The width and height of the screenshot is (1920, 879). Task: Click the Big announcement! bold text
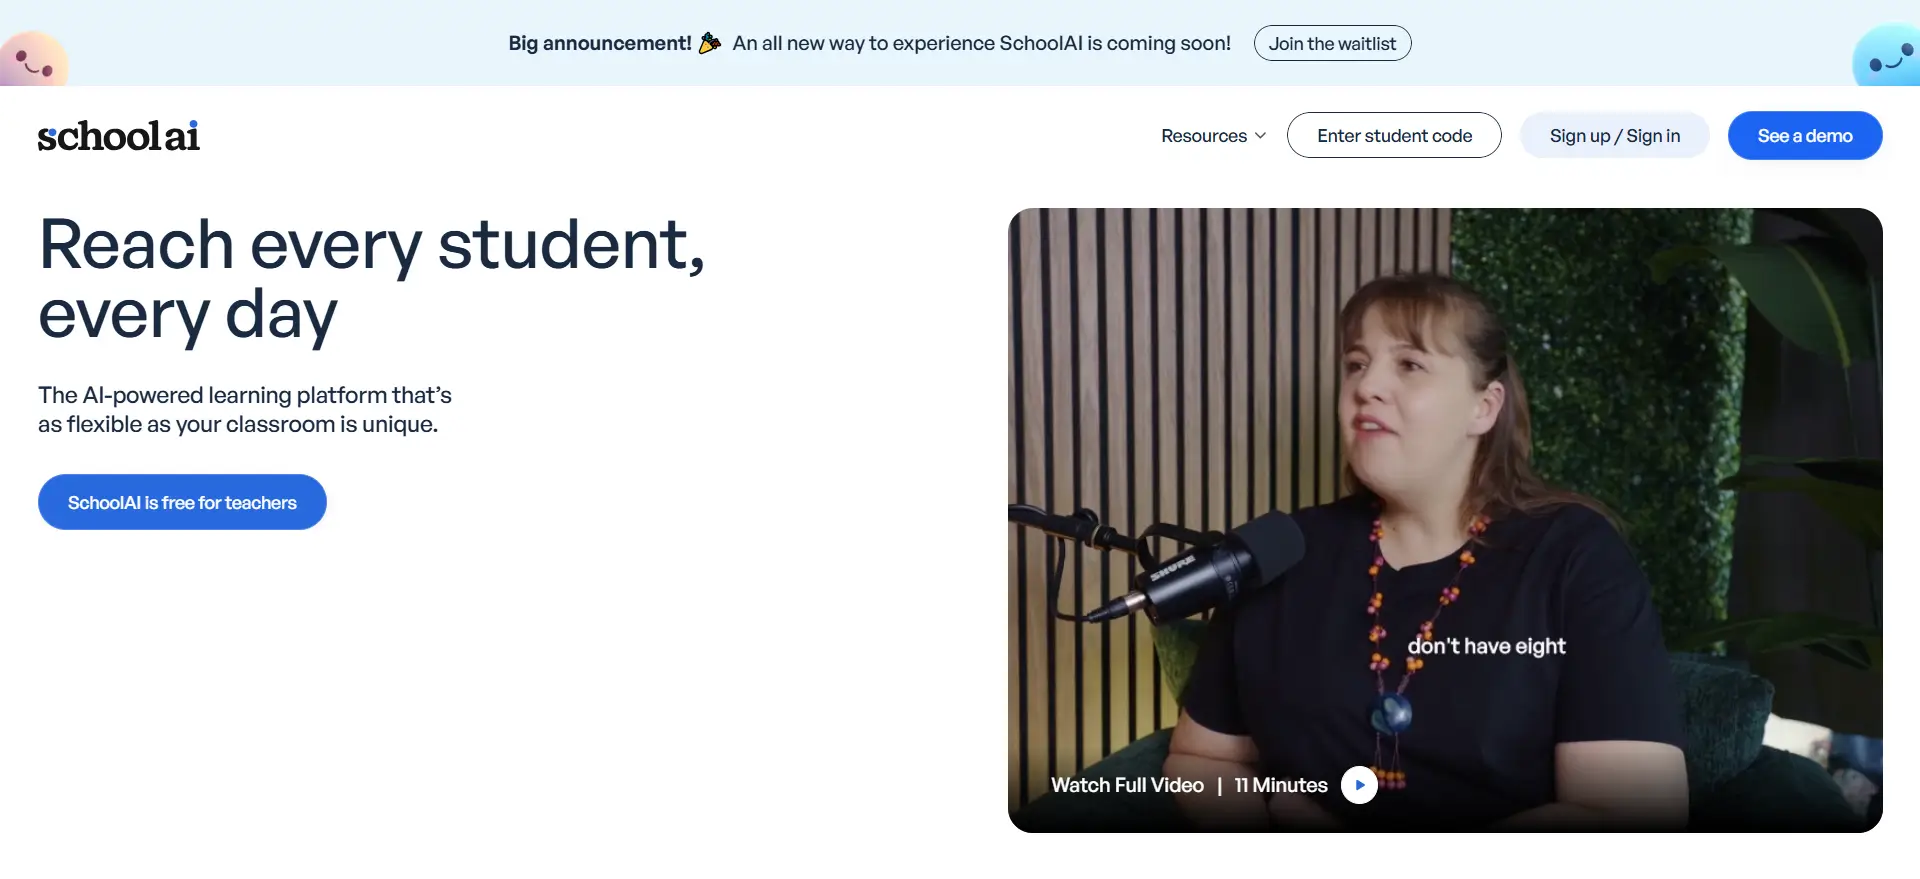pyautogui.click(x=600, y=43)
